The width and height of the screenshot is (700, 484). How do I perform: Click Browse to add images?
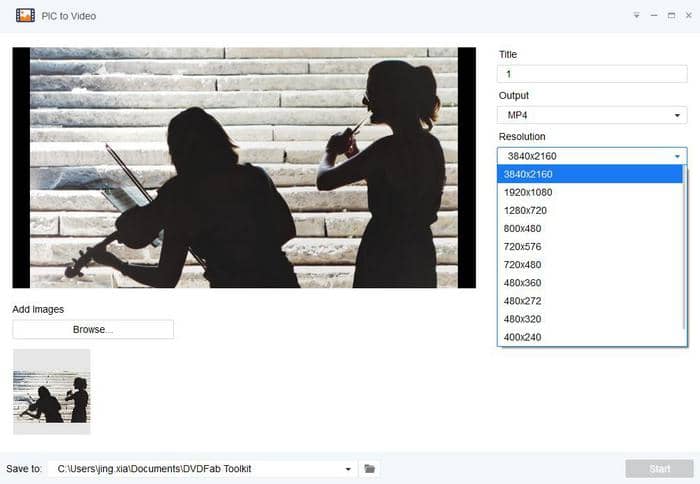click(x=93, y=330)
